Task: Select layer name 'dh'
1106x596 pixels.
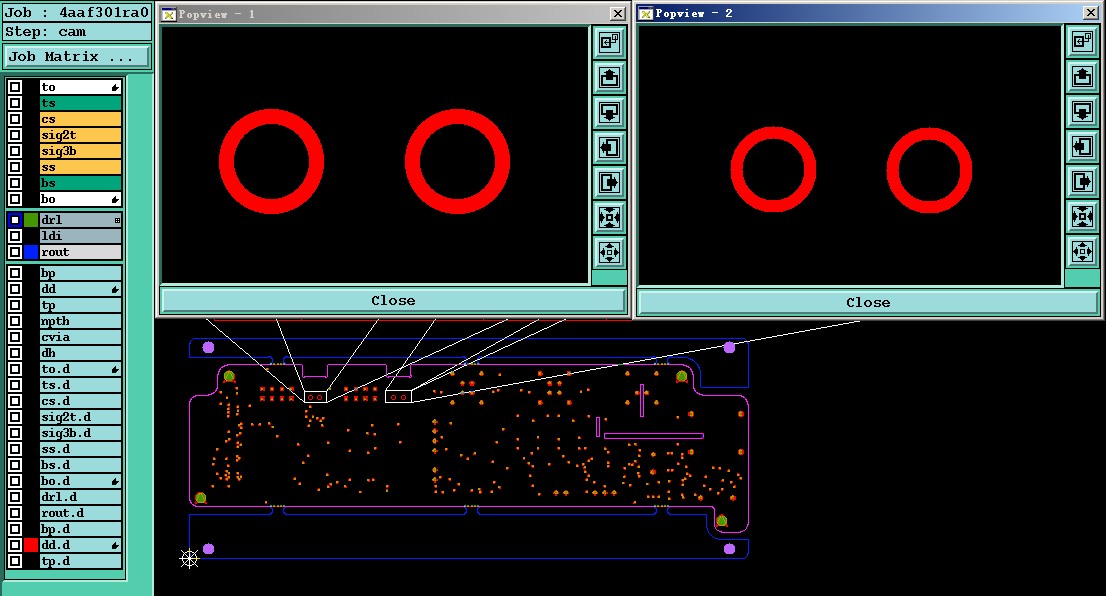Action: (80, 353)
